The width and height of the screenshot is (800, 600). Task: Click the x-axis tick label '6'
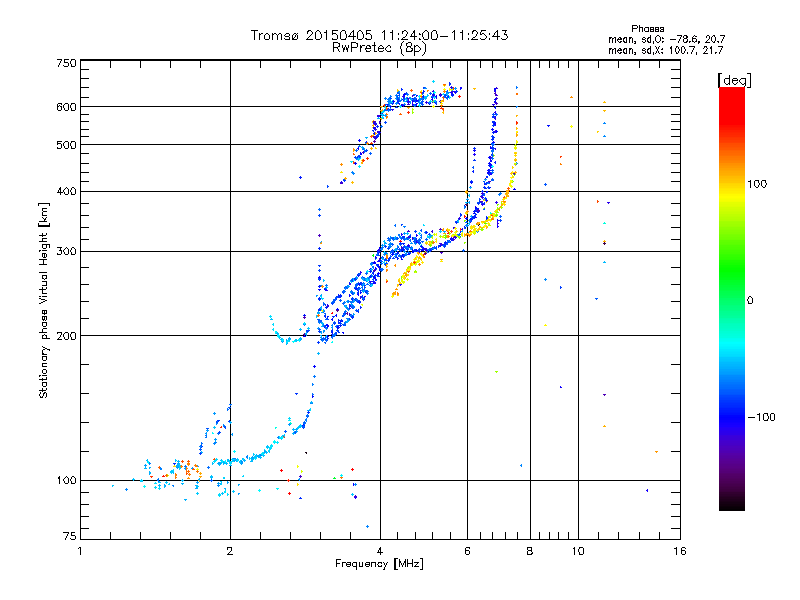pos(467,551)
